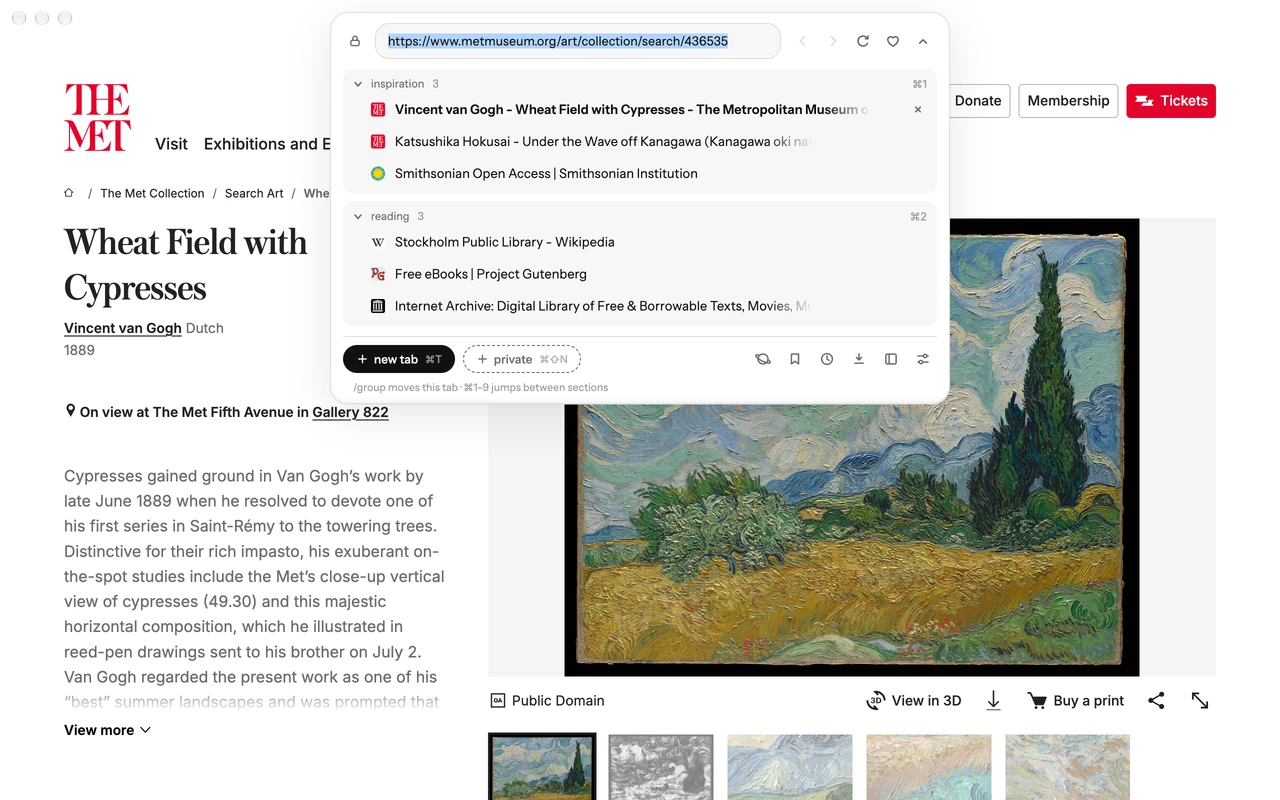Click the new tab button

coord(399,359)
